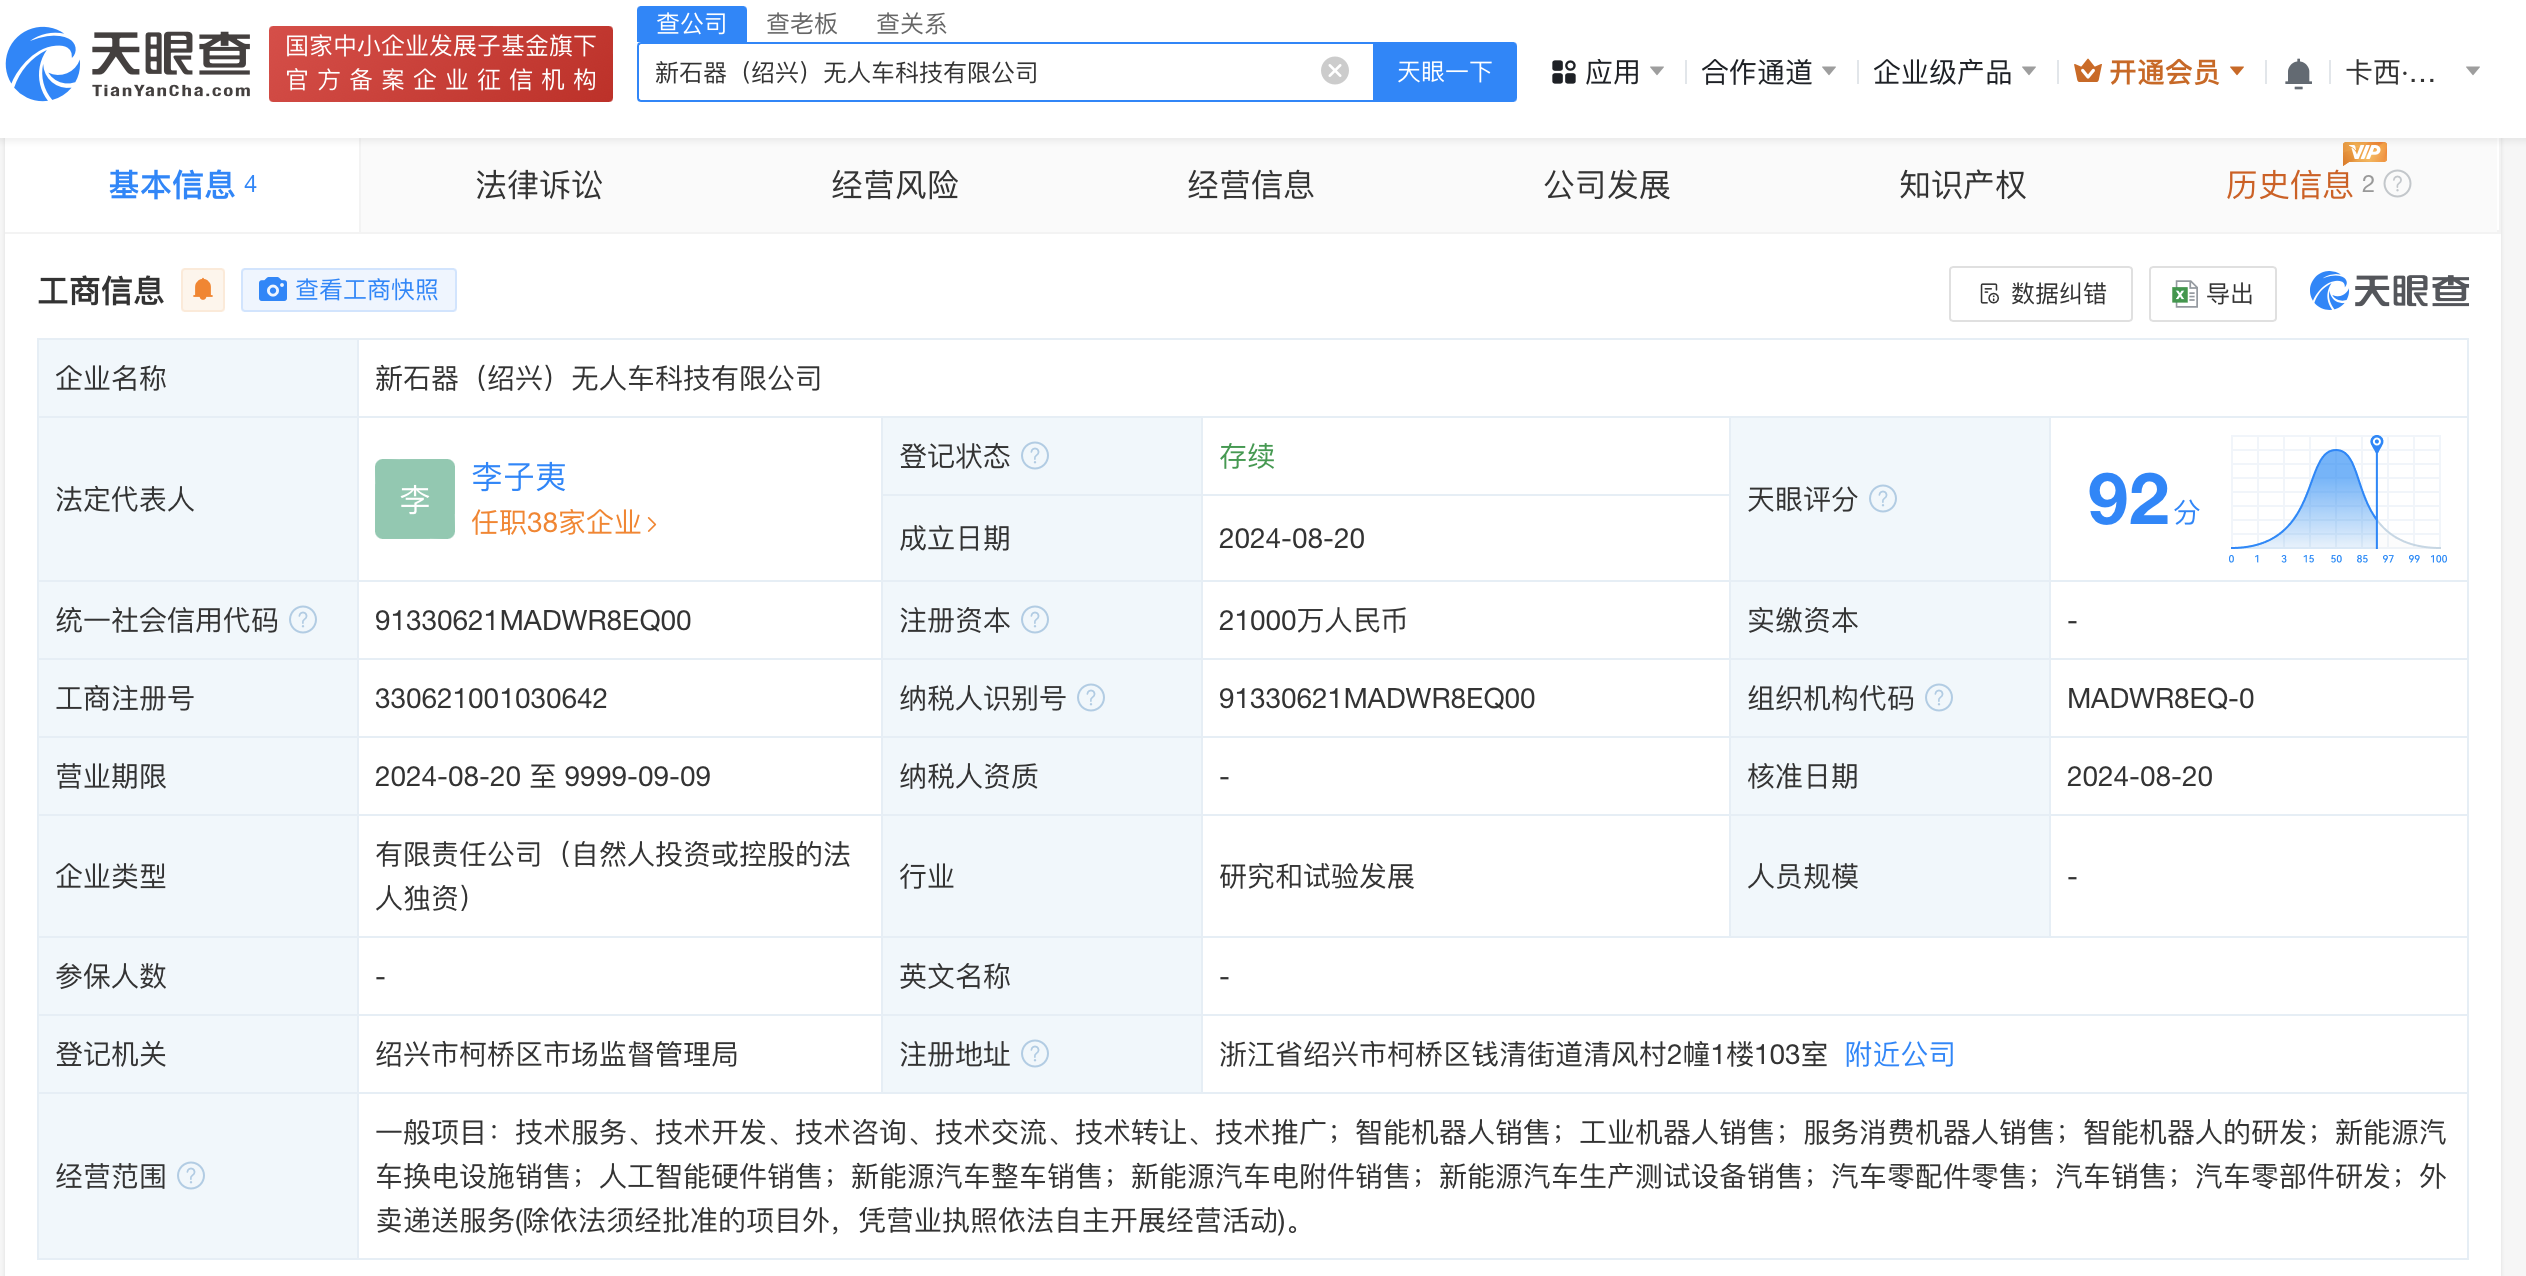Clear the search box with the X icon

[1333, 69]
